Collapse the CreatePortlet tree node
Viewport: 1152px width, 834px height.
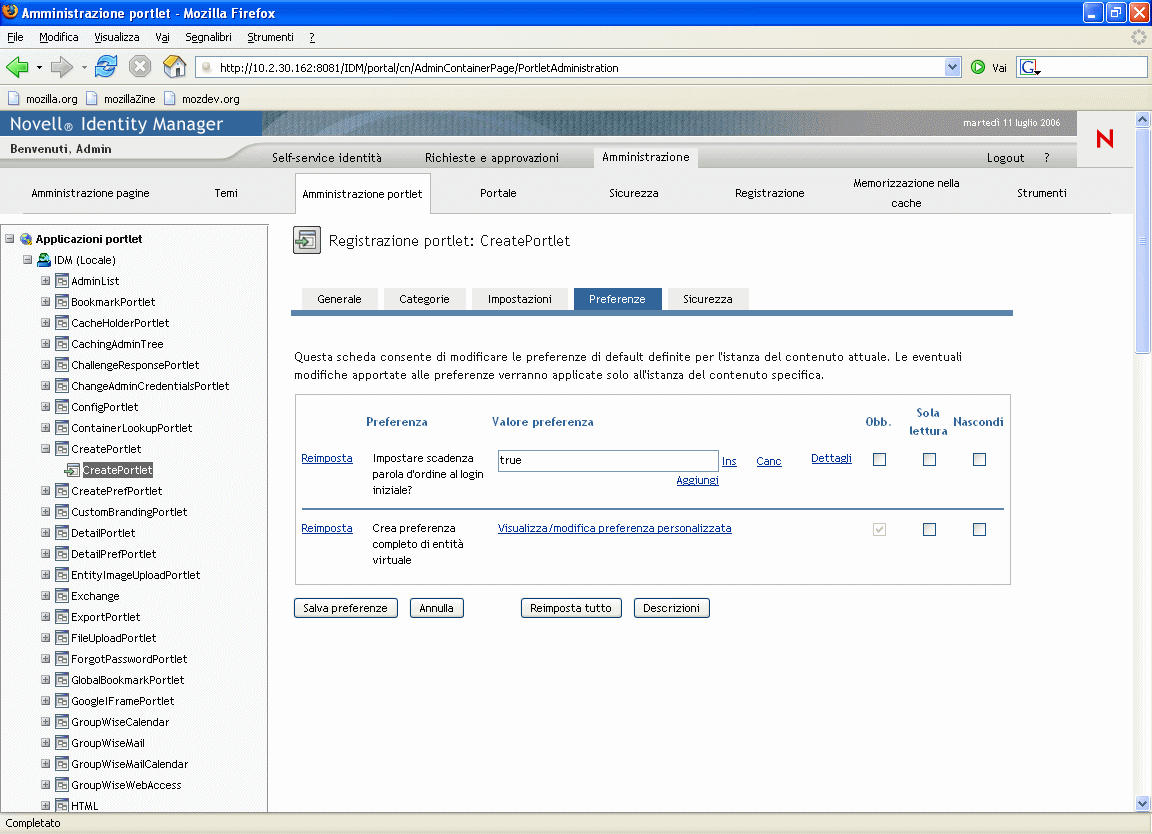pos(46,448)
